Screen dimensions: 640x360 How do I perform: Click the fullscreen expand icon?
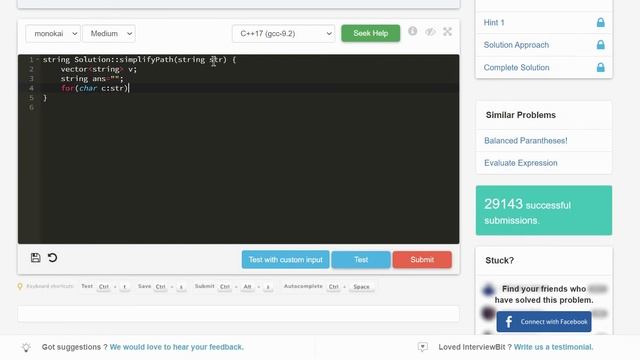pyautogui.click(x=447, y=31)
